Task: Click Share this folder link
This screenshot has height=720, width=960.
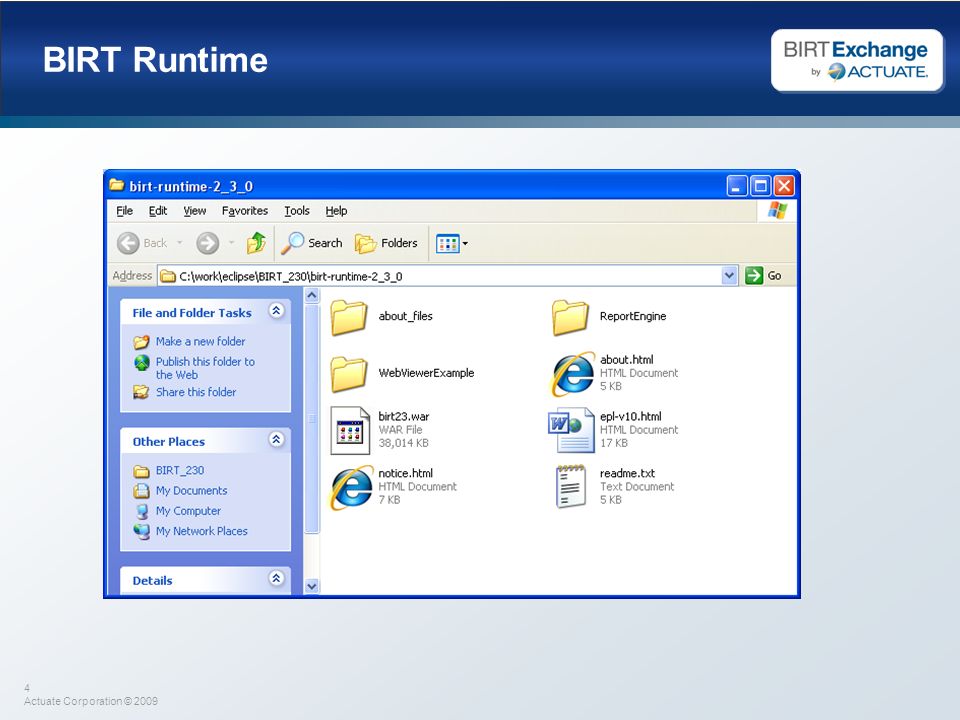Action: 196,392
